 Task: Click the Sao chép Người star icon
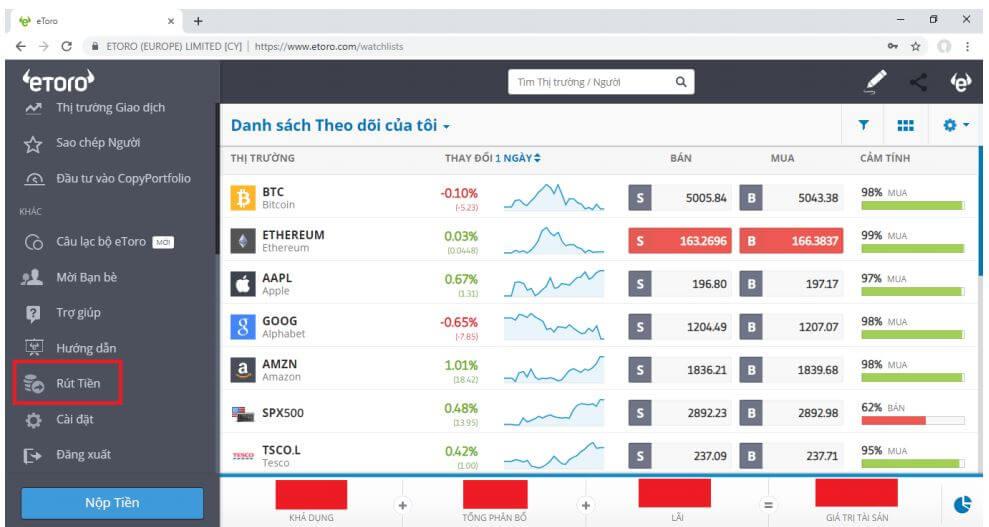pyautogui.click(x=33, y=144)
